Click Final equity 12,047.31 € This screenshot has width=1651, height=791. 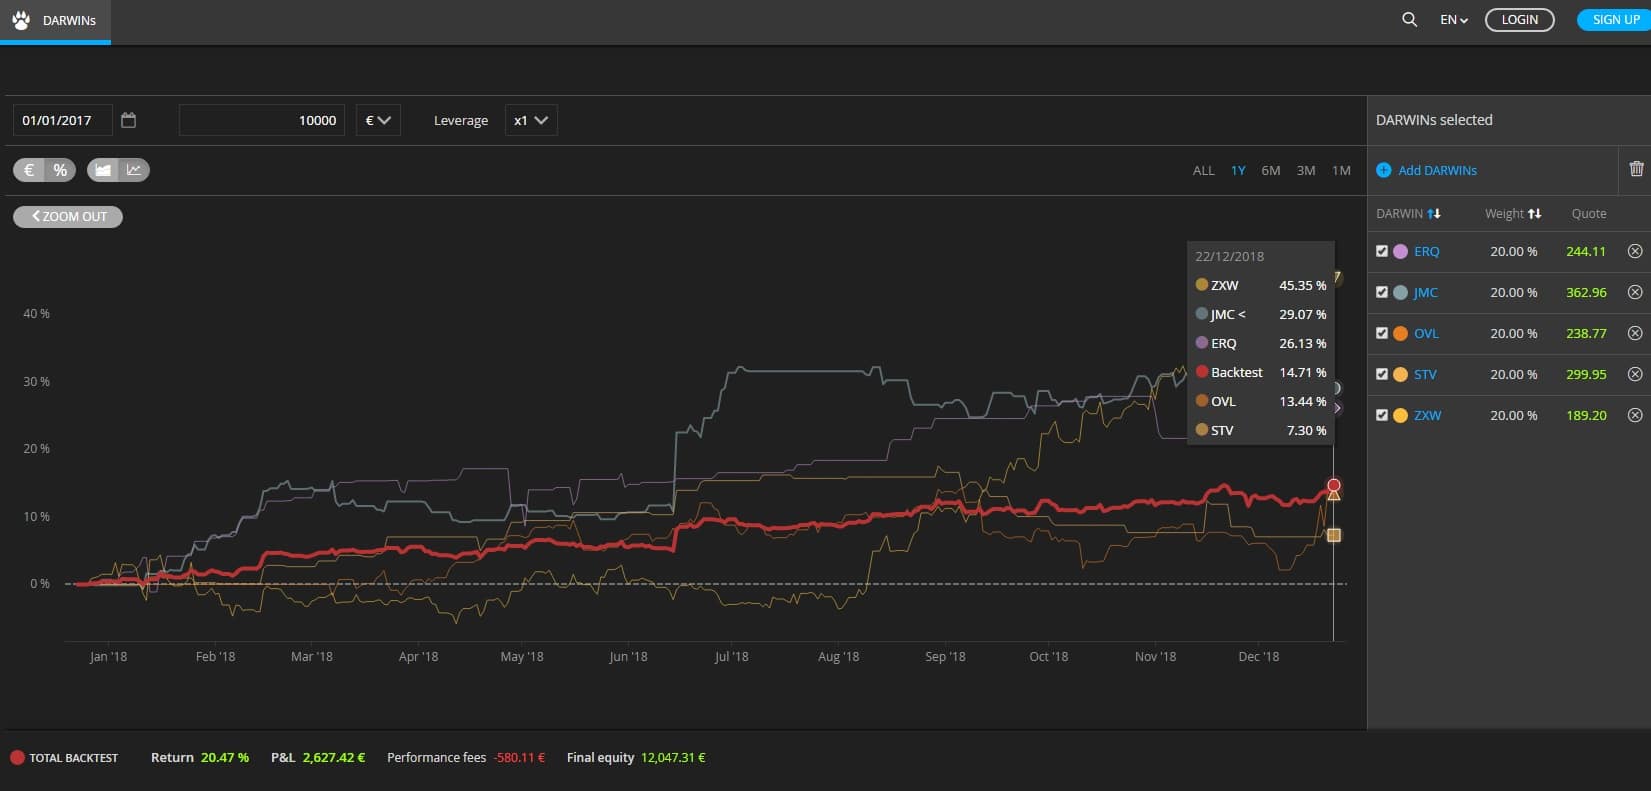(673, 757)
